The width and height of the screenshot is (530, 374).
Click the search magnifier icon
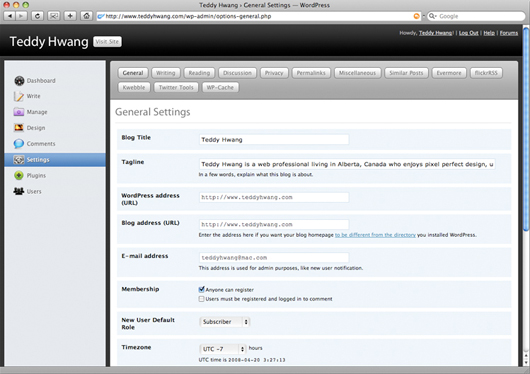pos(432,16)
